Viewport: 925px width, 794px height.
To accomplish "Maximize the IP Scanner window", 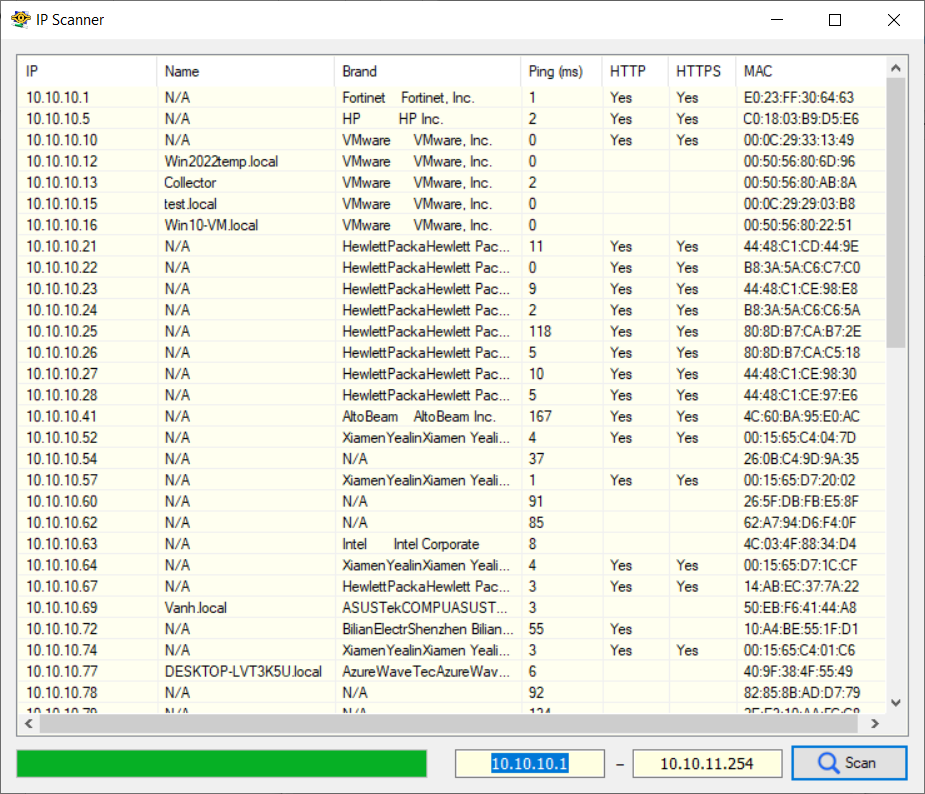I will [835, 20].
